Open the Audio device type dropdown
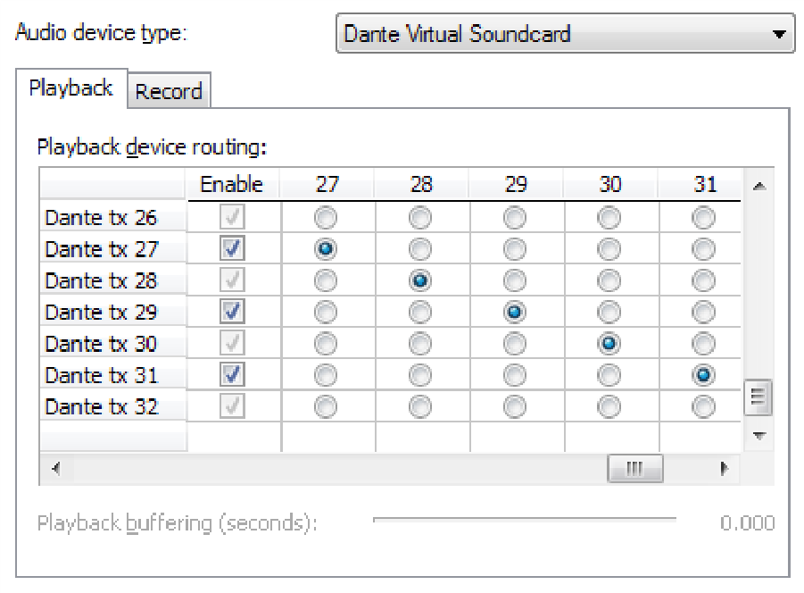Image resolution: width=804 pixels, height=593 pixels. (x=565, y=34)
